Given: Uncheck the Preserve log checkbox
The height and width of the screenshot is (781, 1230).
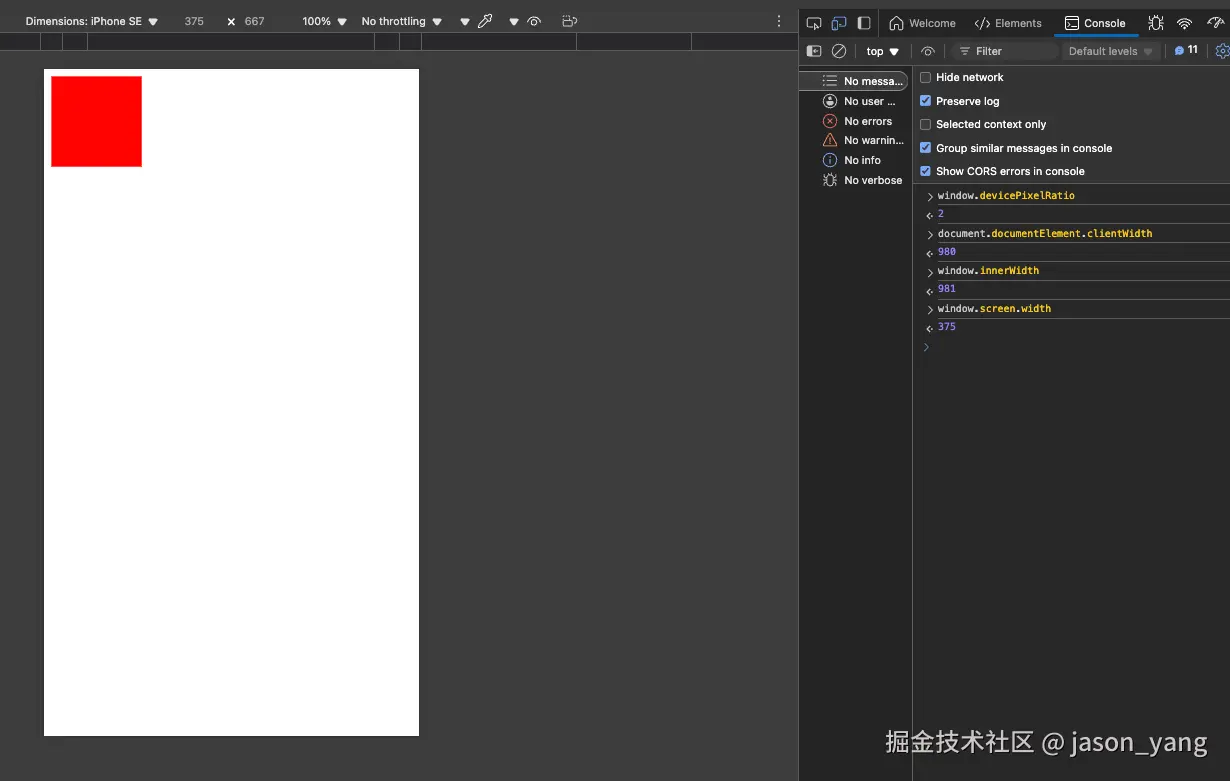Looking at the screenshot, I should (925, 101).
